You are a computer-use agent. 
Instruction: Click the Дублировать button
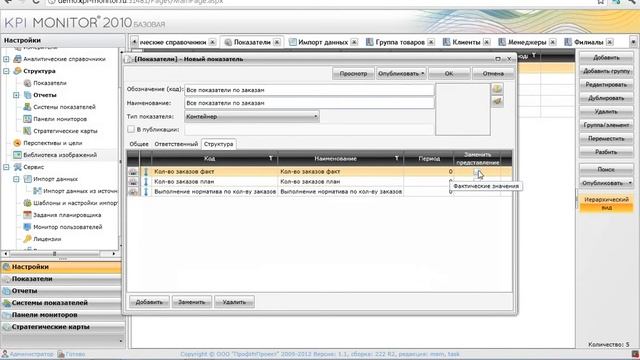point(606,98)
